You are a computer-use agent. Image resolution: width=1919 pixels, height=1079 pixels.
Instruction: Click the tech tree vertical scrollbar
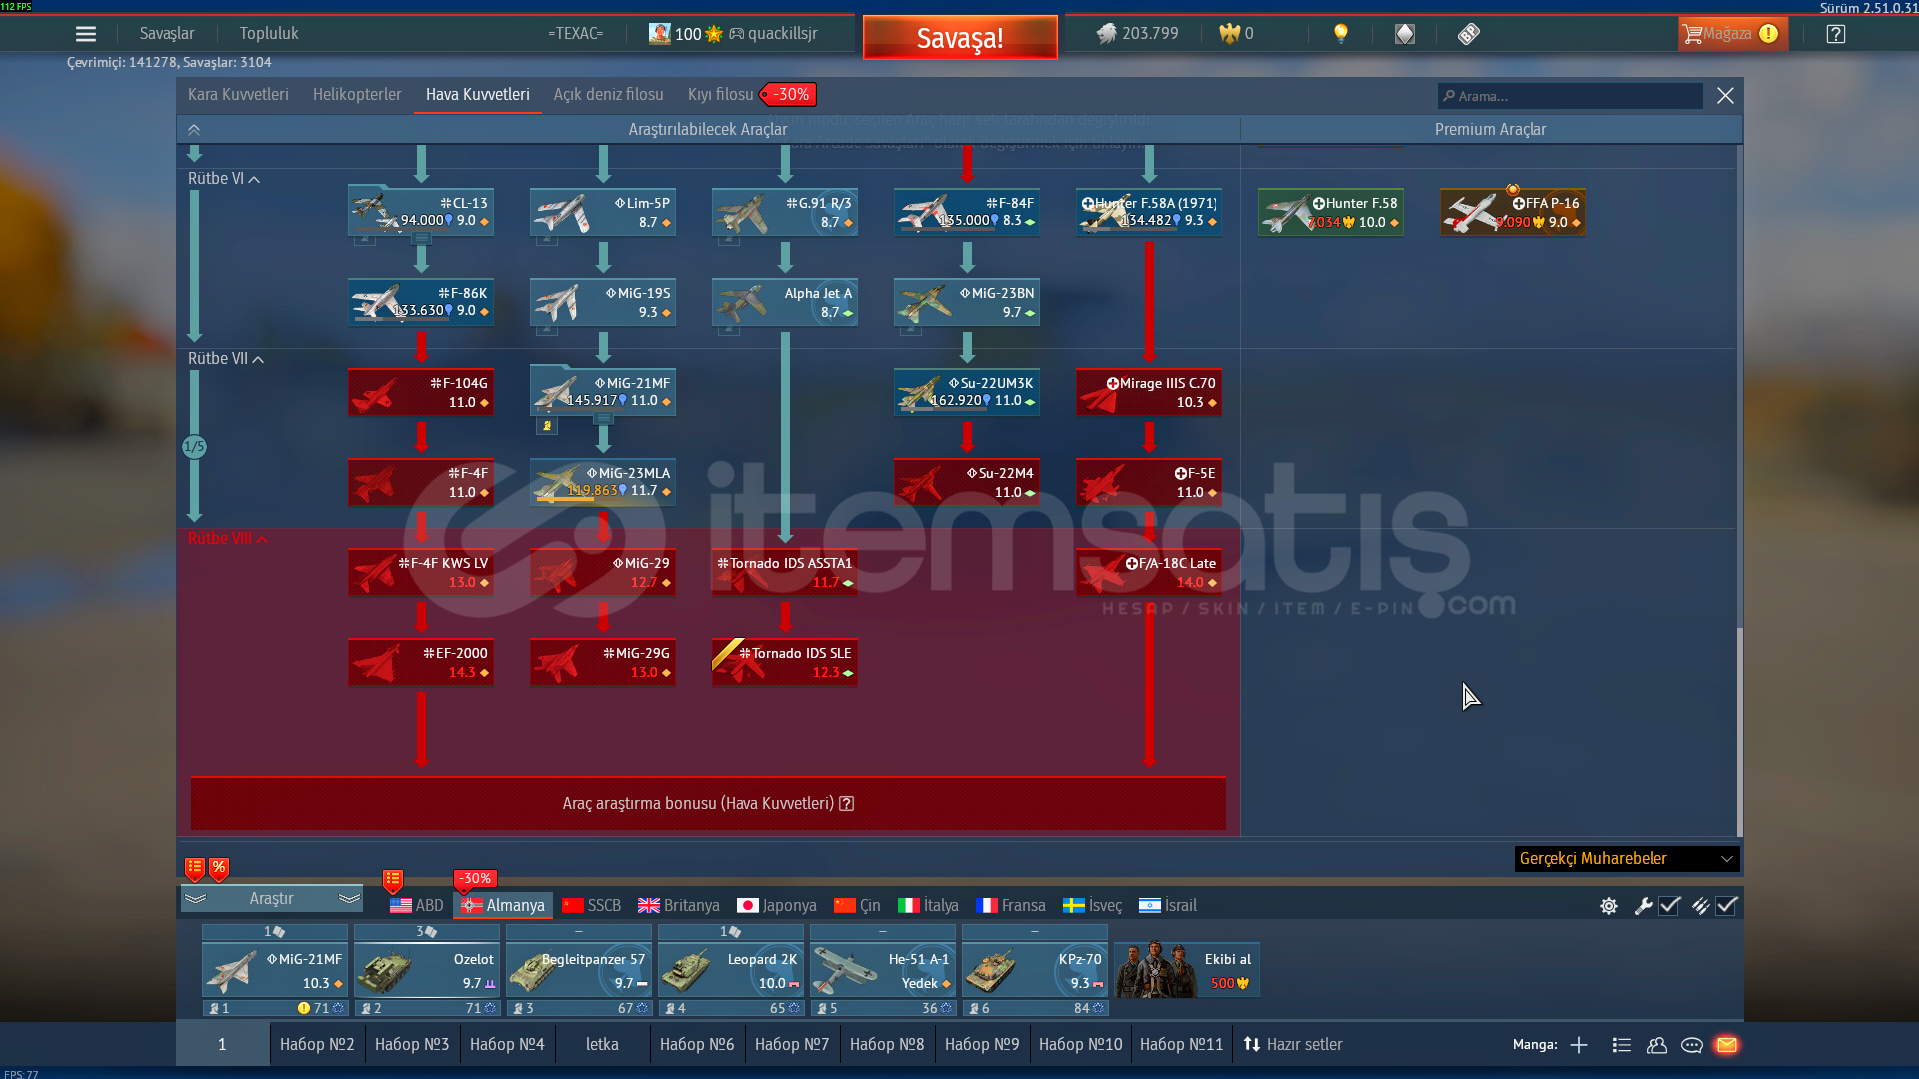(1739, 730)
